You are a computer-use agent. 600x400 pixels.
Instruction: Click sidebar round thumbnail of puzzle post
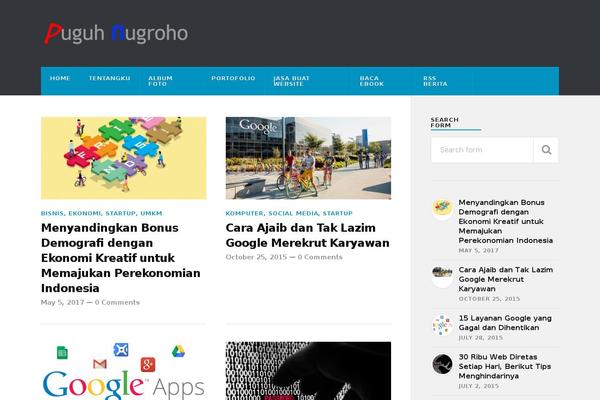coord(442,209)
